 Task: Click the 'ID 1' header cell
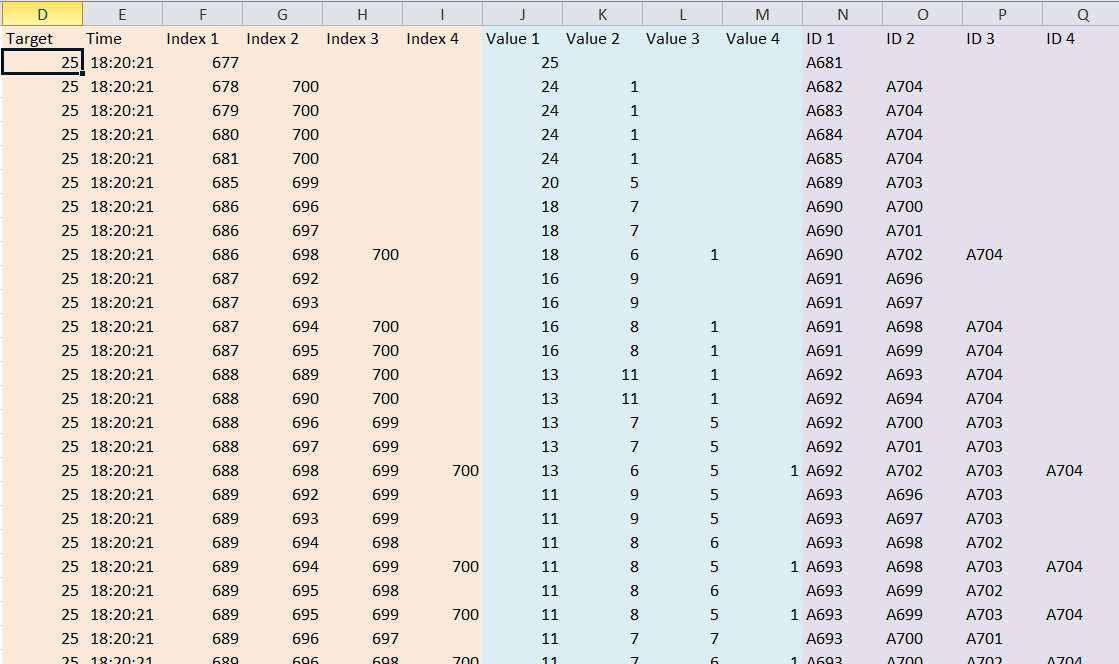pos(842,39)
